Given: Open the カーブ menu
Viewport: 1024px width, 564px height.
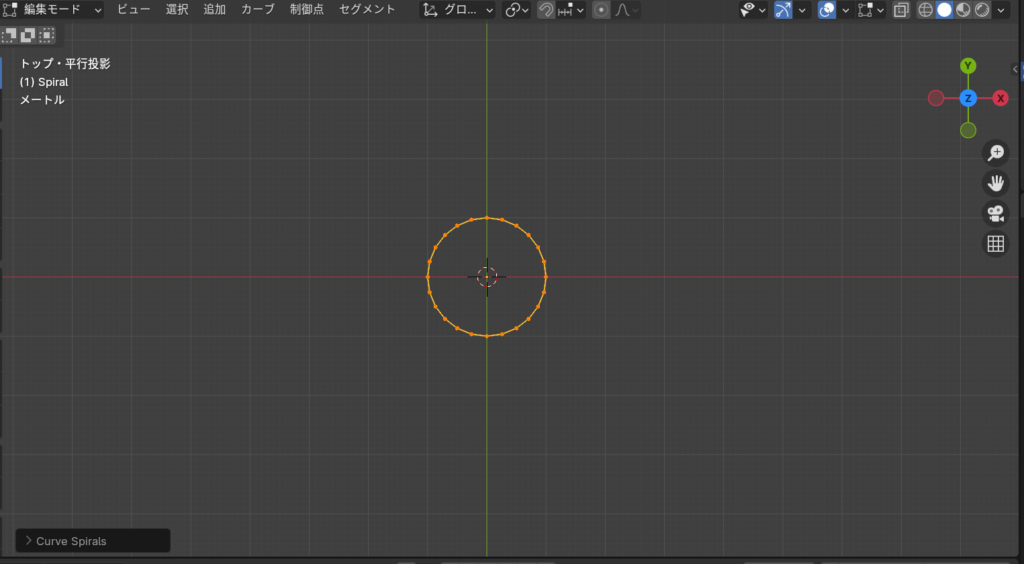Looking at the screenshot, I should click(x=257, y=10).
